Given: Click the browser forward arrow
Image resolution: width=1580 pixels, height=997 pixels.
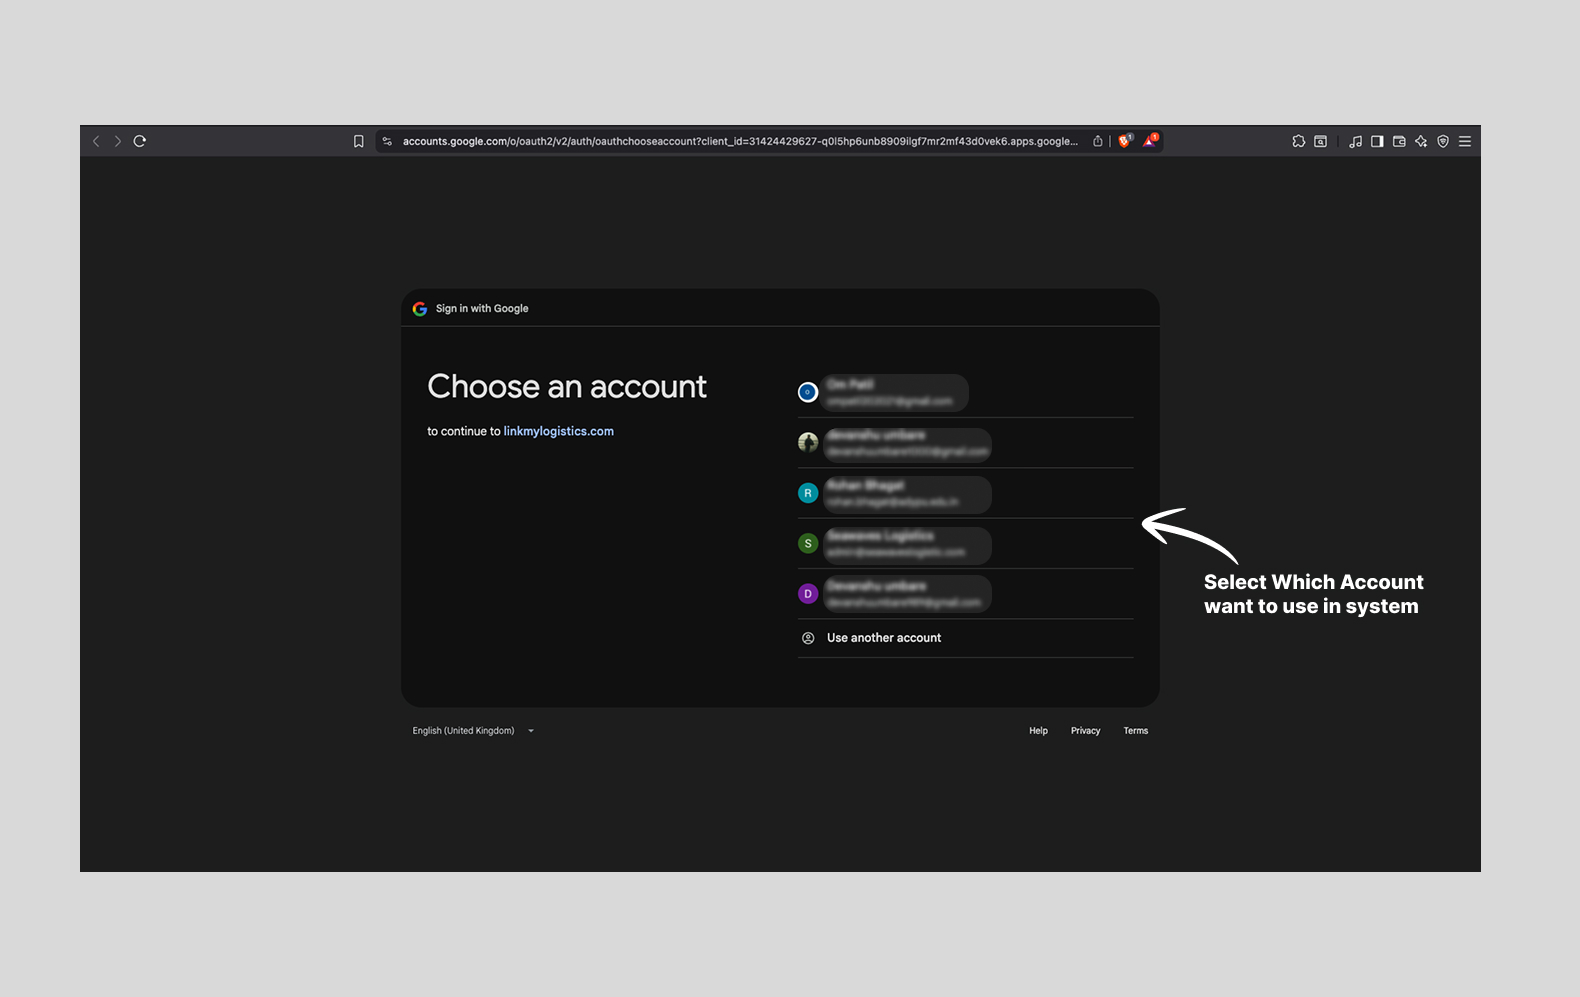Looking at the screenshot, I should click(x=118, y=141).
